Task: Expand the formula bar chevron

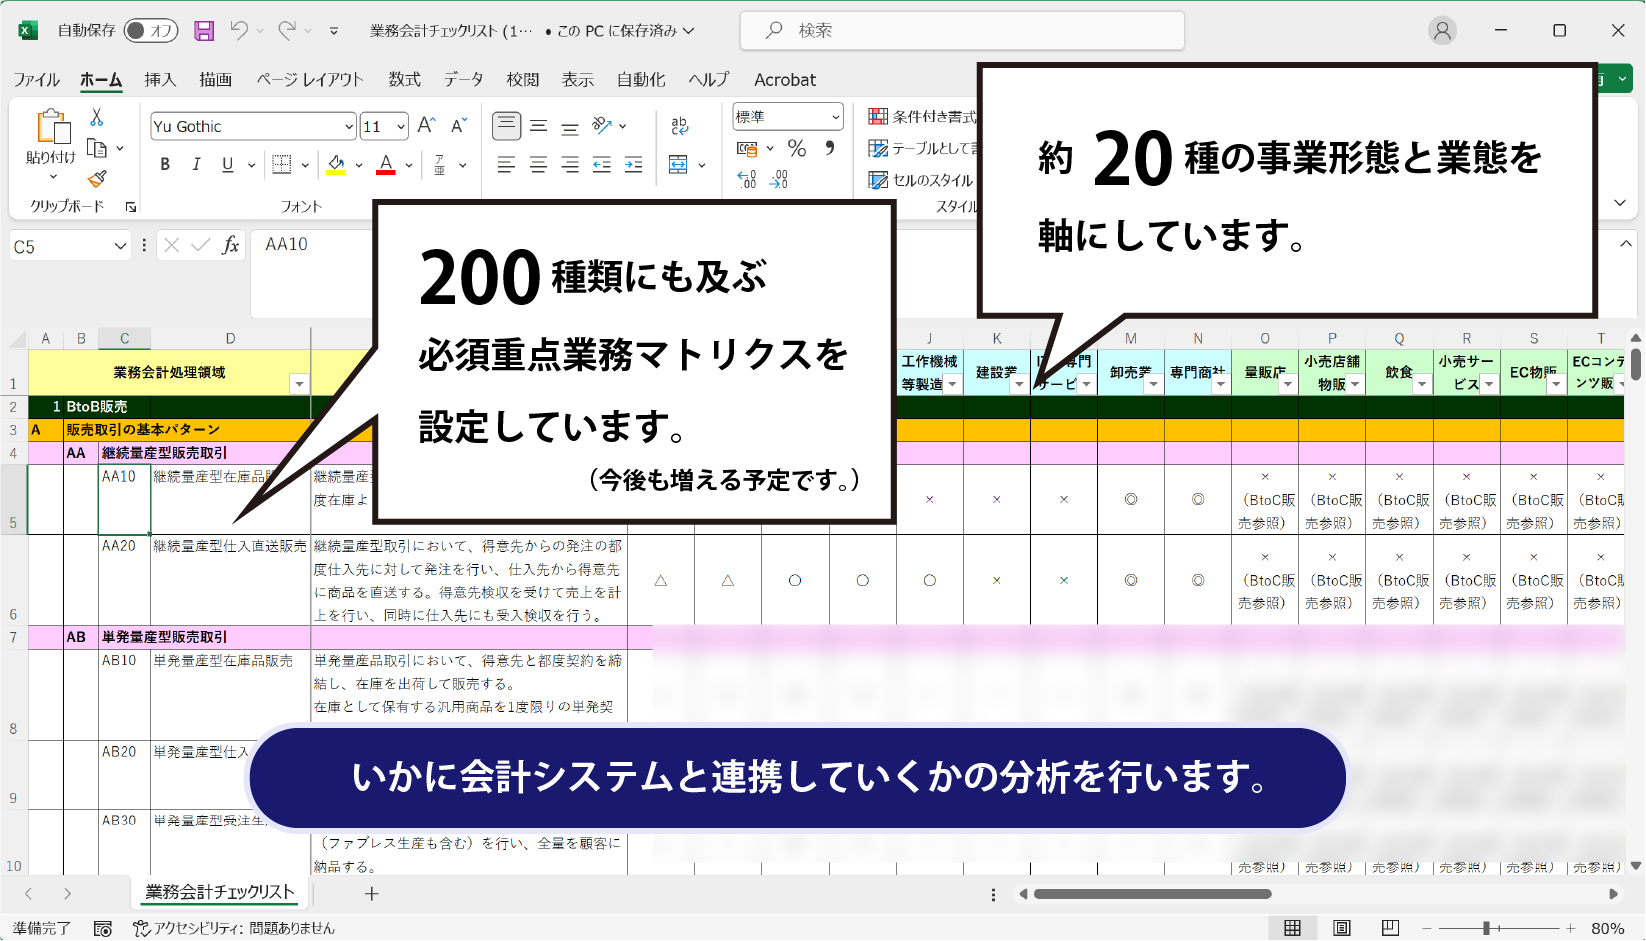Action: point(1626,244)
